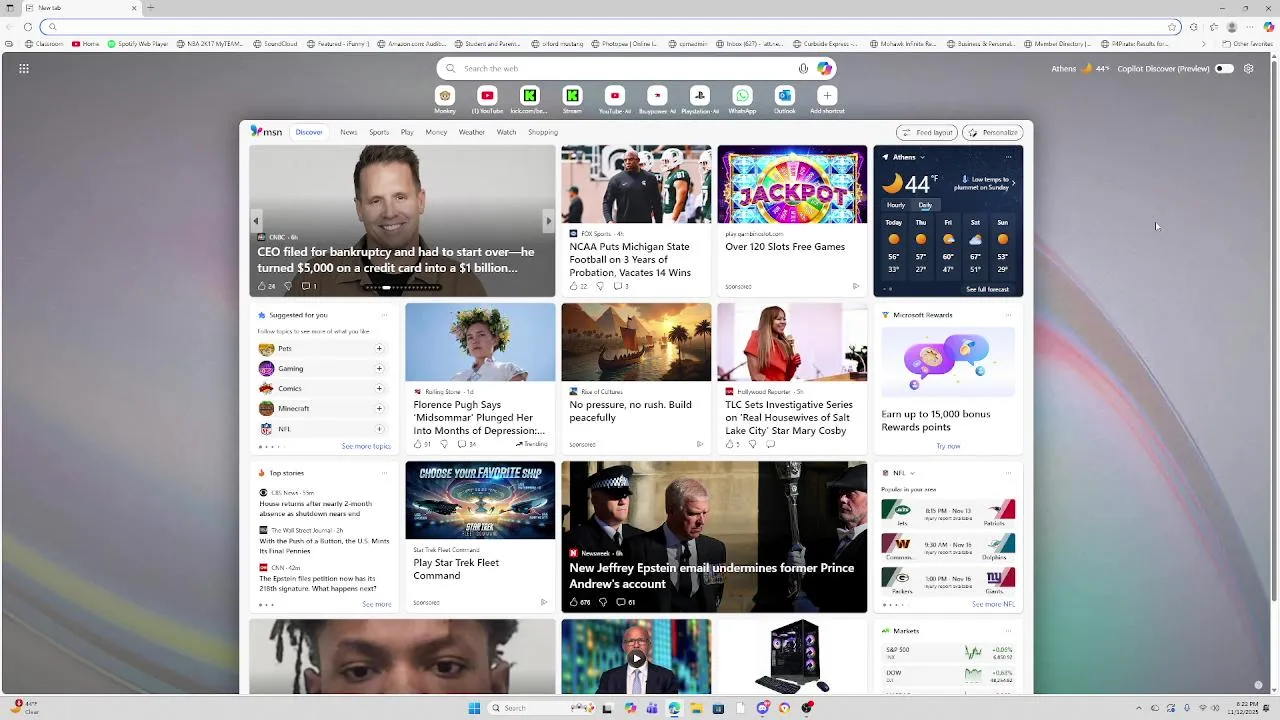This screenshot has height=720, width=1280.
Task: Show previous featured story arrow
Action: 256,221
